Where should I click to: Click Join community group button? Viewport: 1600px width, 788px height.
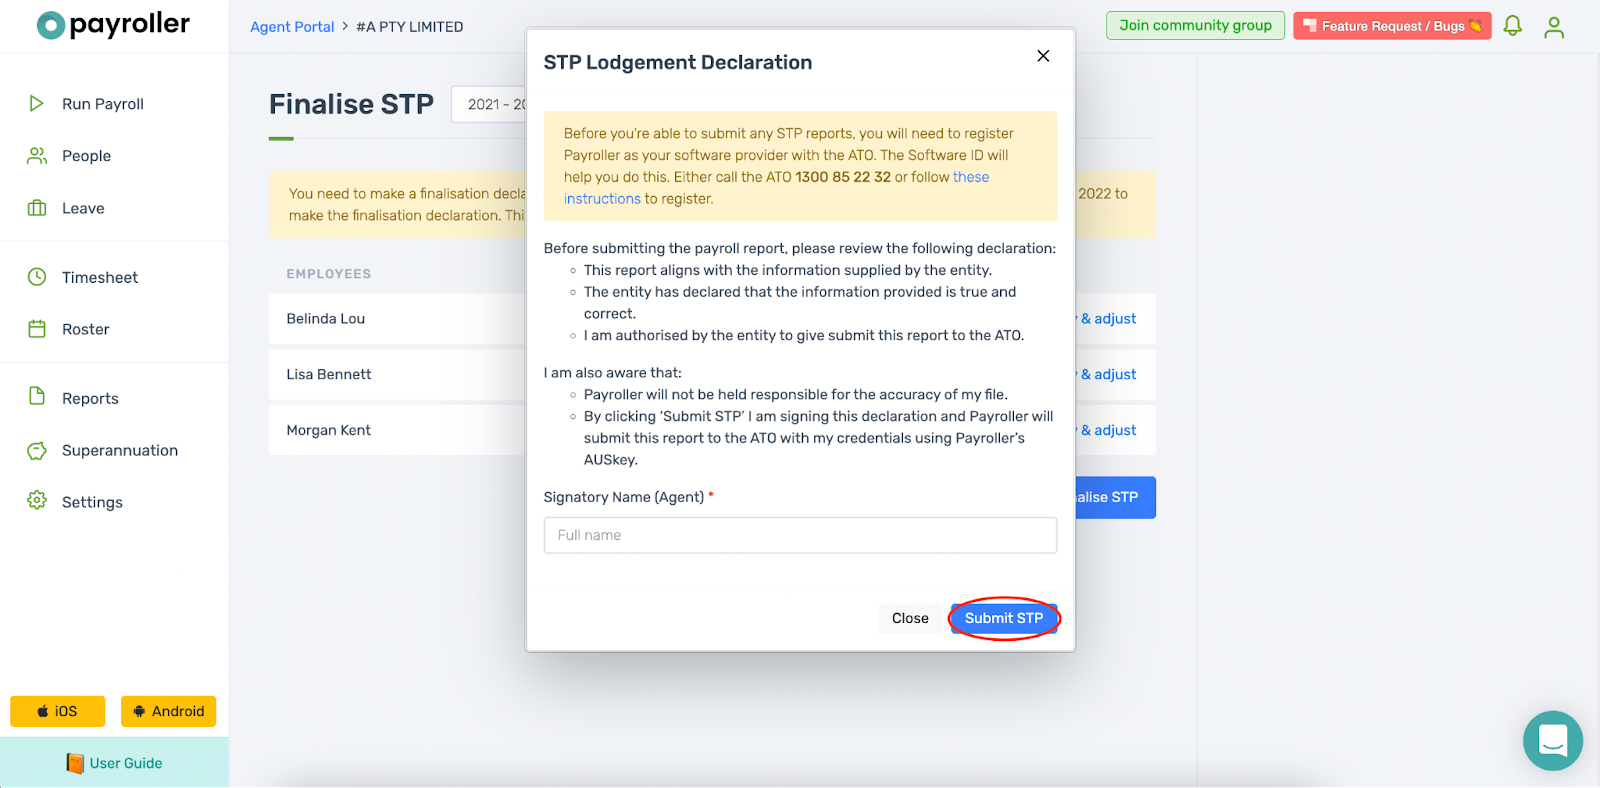click(x=1195, y=26)
